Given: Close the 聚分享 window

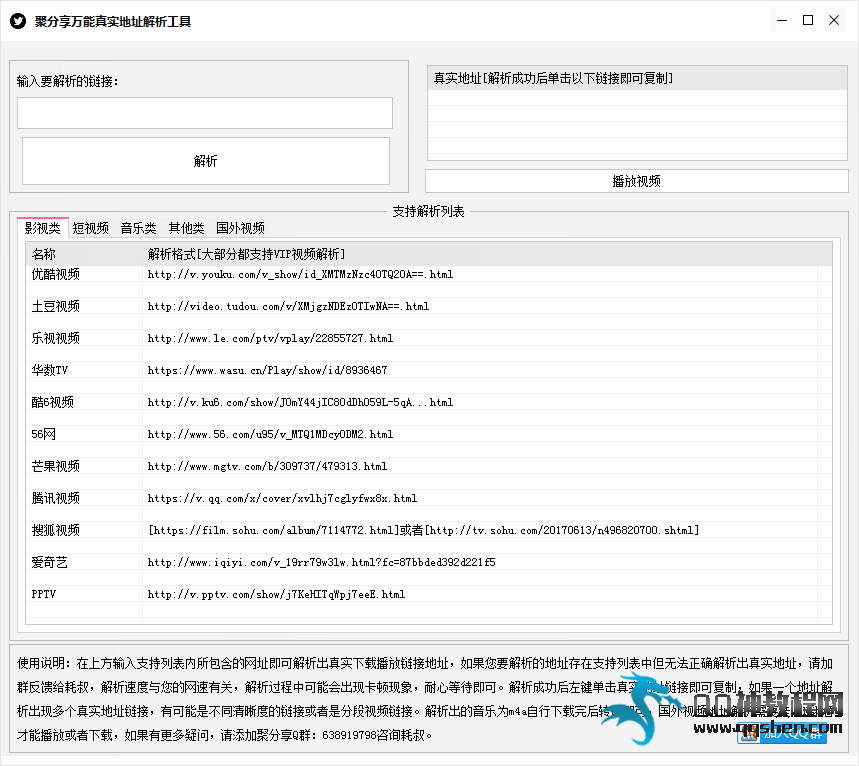Looking at the screenshot, I should pyautogui.click(x=834, y=21).
